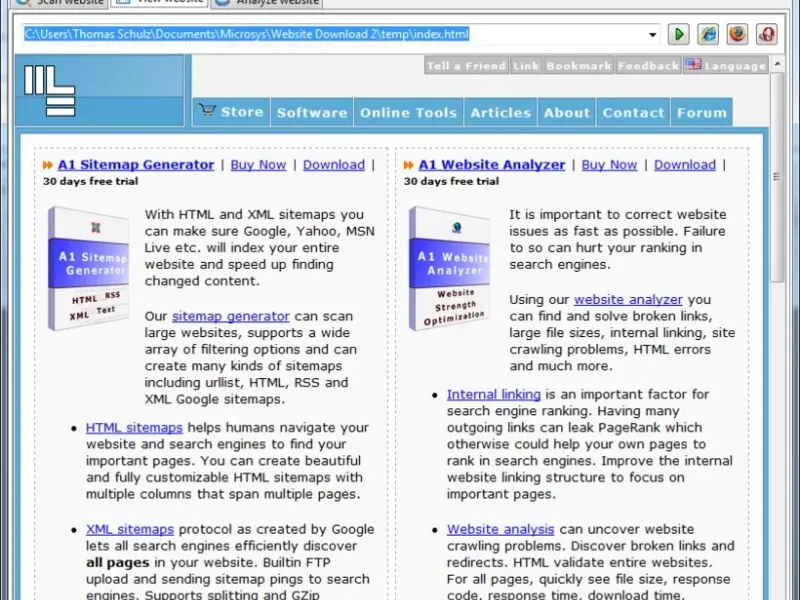800x600 pixels.
Task: Click the page scrollbar up arrow
Action: [777, 64]
